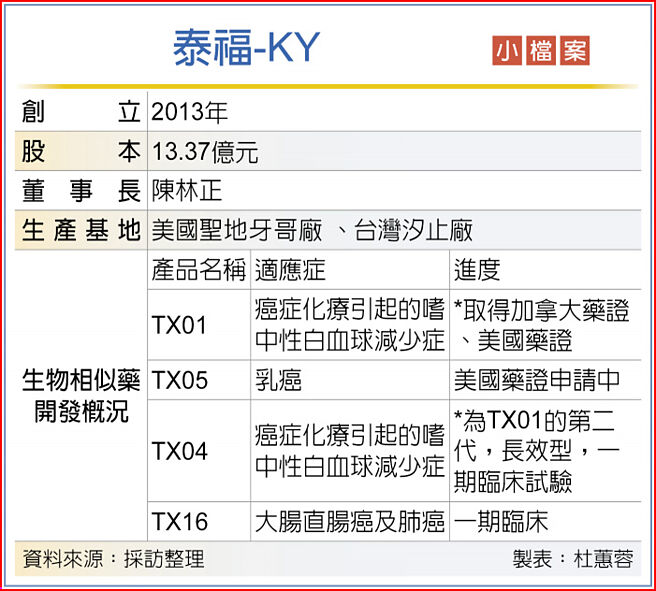Select 美國聖地牙哥廠 text
656x591 pixels.
tap(237, 230)
